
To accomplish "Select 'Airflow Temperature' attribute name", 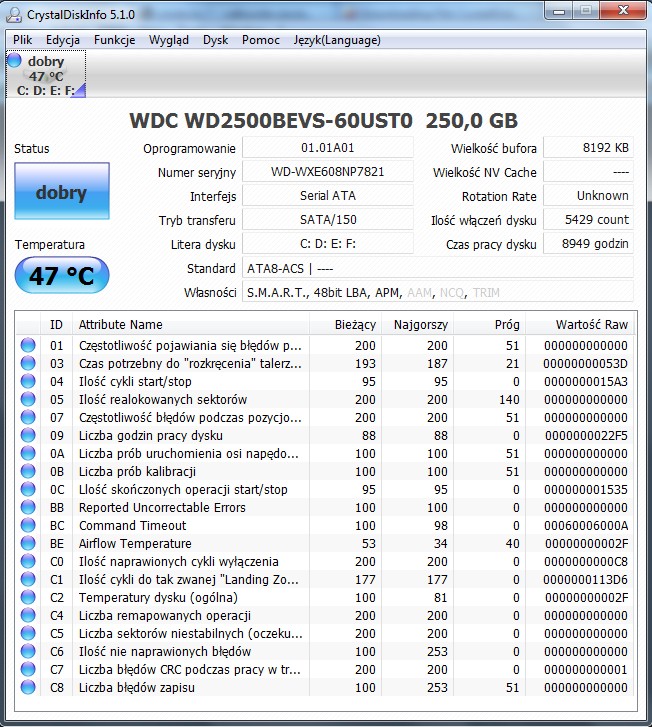I will pos(135,543).
